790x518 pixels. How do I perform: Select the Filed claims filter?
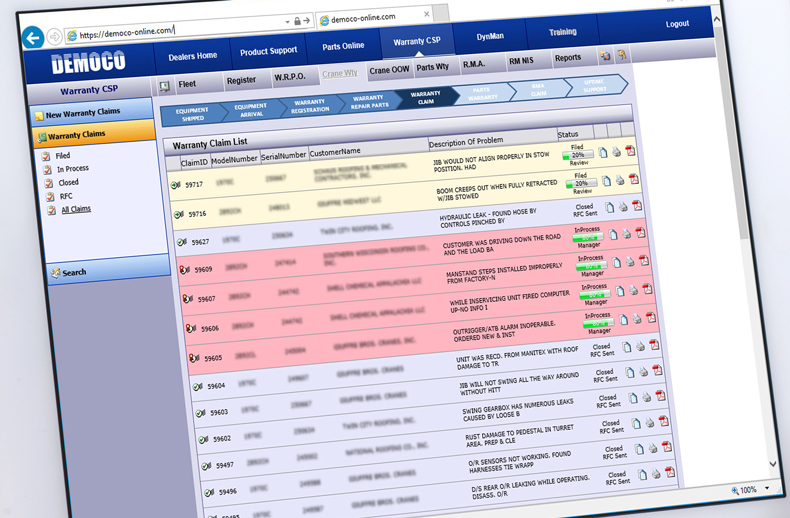point(62,156)
